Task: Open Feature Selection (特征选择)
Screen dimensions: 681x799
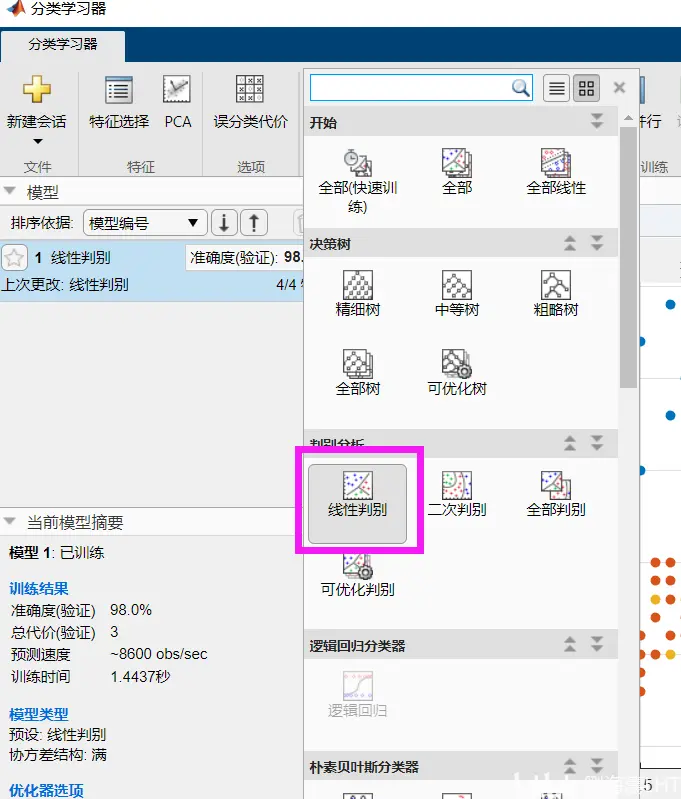Action: (119, 102)
